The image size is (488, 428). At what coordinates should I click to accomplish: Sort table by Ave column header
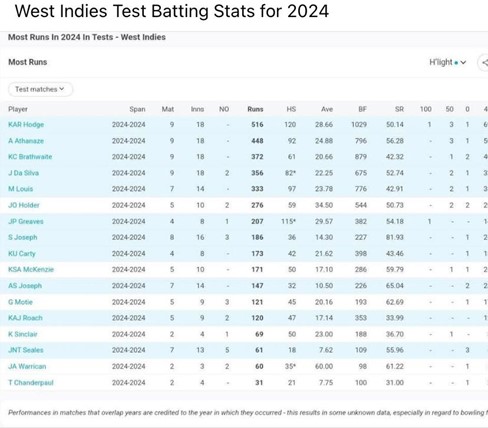point(327,109)
